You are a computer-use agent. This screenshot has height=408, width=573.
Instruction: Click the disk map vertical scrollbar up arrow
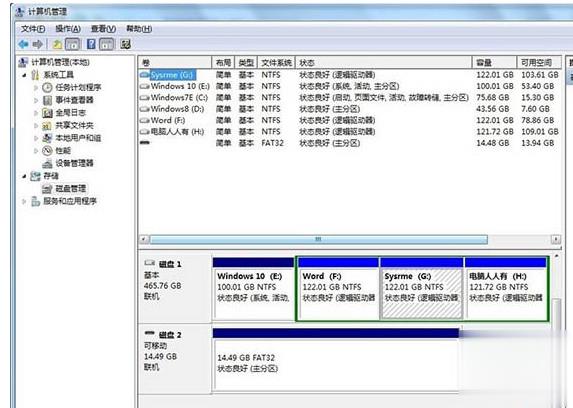click(557, 257)
